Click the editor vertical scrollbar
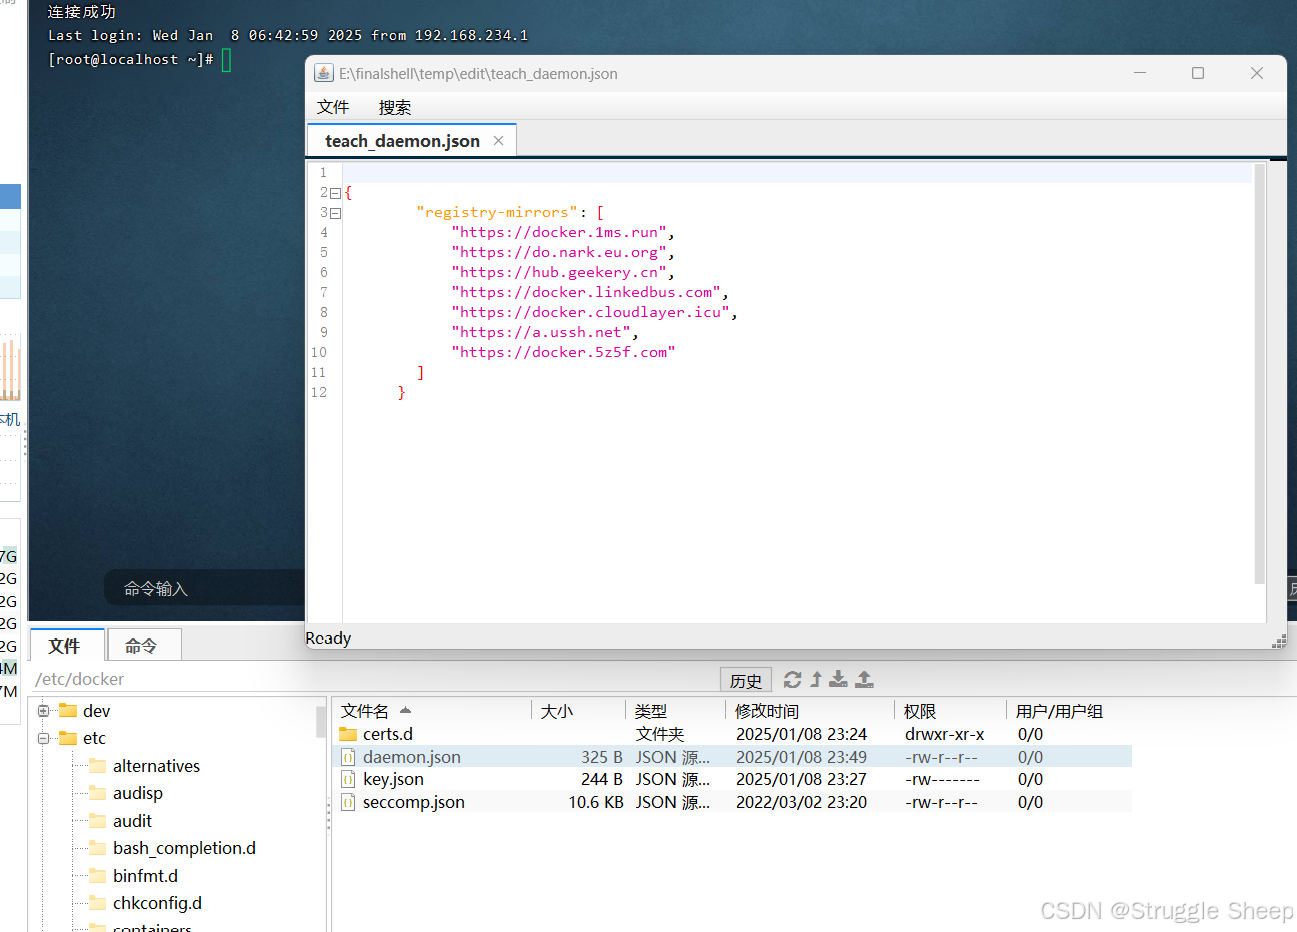The width and height of the screenshot is (1297, 932). [1259, 374]
